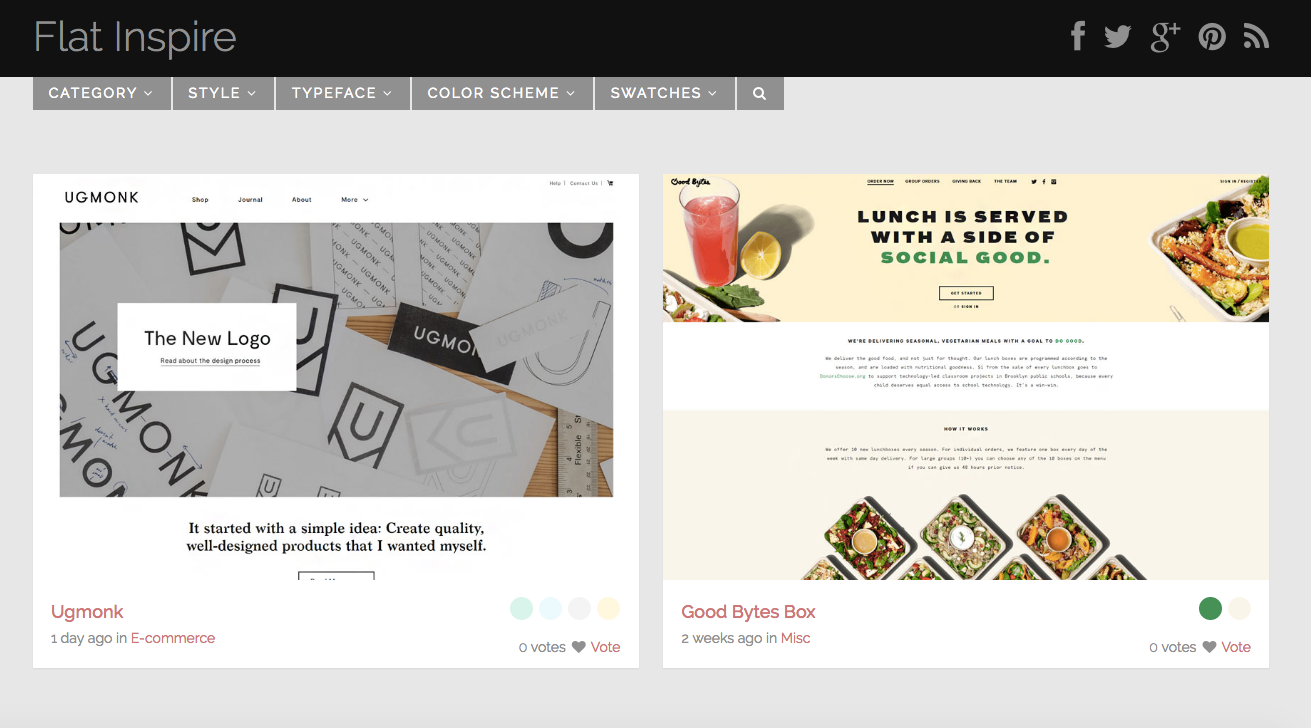The image size is (1311, 728).
Task: Select the mint green swatch on Ugmonk
Action: point(521,609)
